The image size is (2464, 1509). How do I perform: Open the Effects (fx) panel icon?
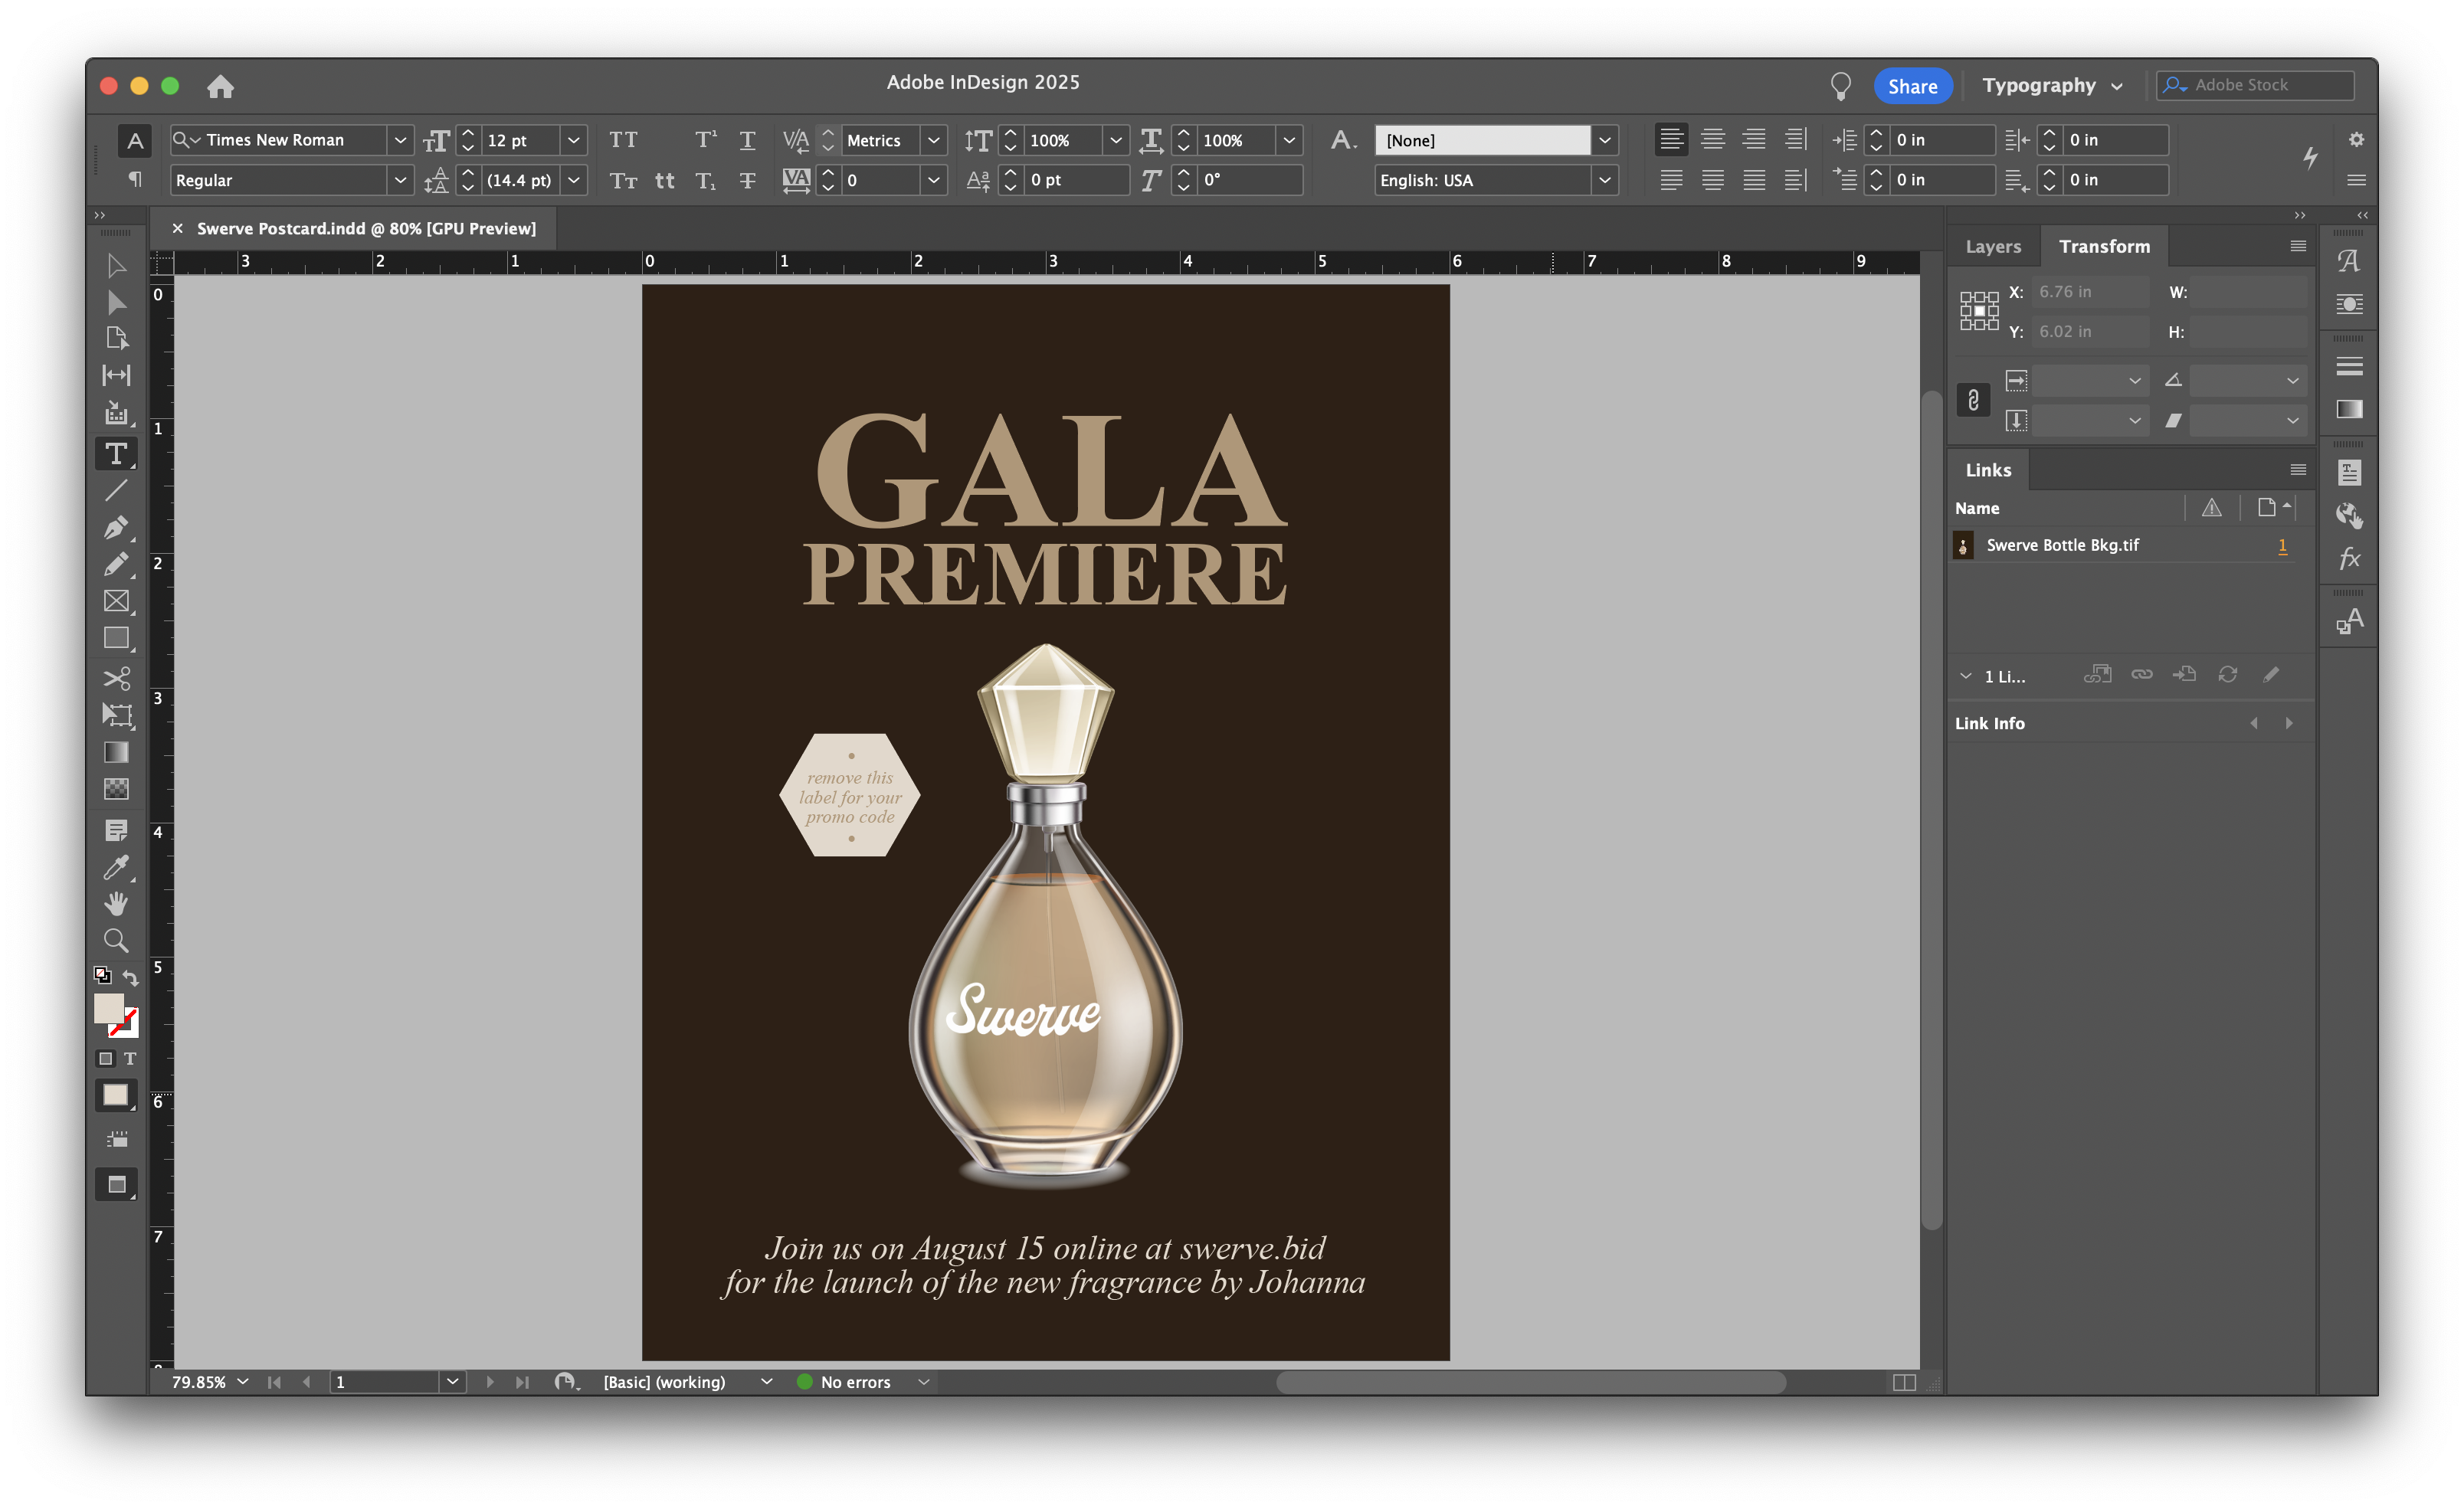(x=2349, y=559)
